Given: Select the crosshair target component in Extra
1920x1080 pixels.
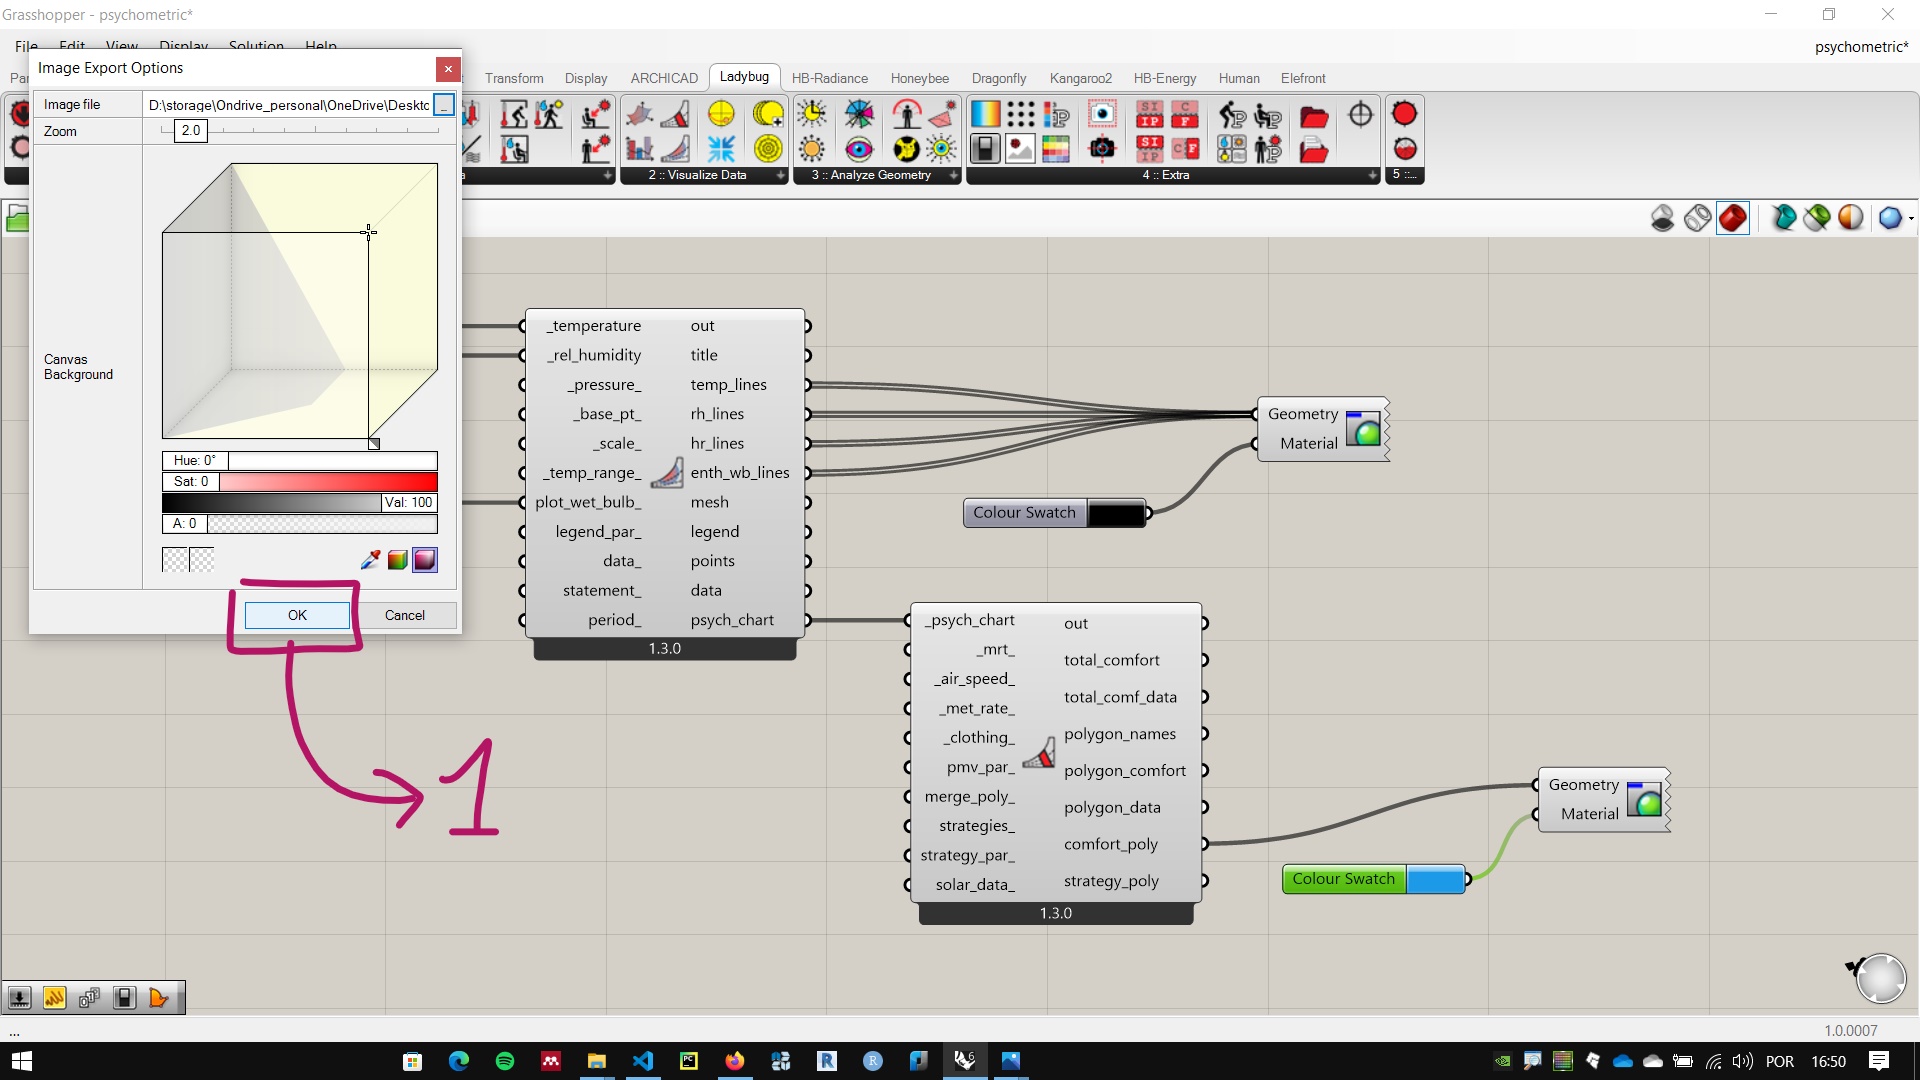Looking at the screenshot, I should [1360, 114].
